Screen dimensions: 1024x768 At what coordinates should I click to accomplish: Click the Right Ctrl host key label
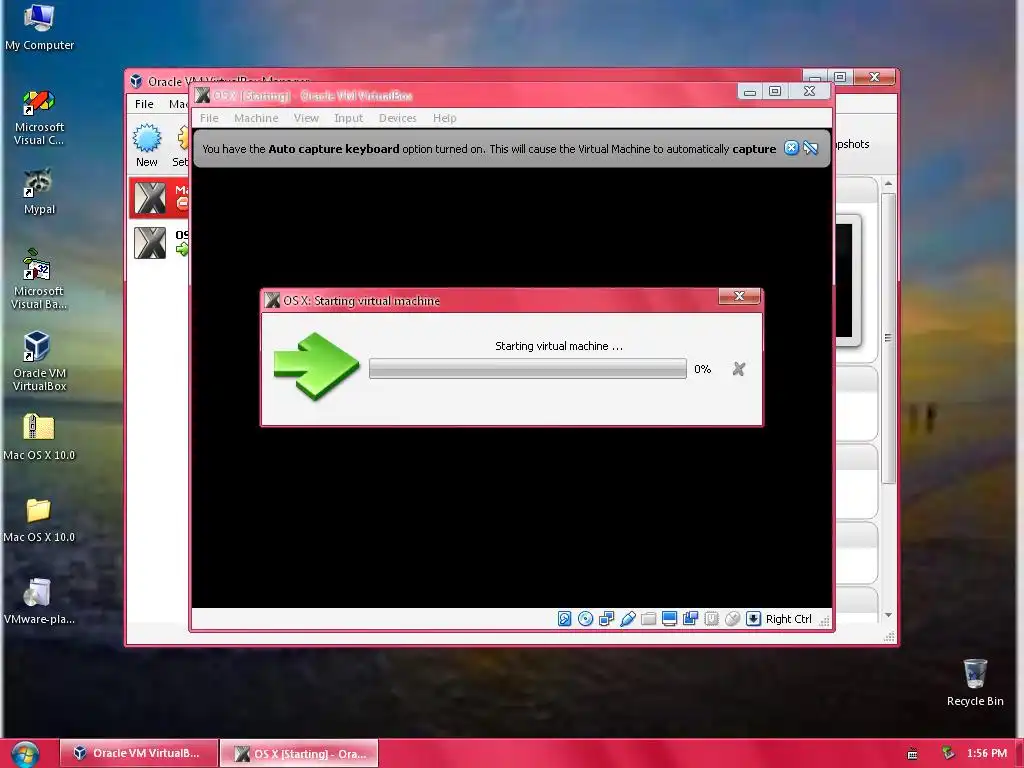click(788, 619)
